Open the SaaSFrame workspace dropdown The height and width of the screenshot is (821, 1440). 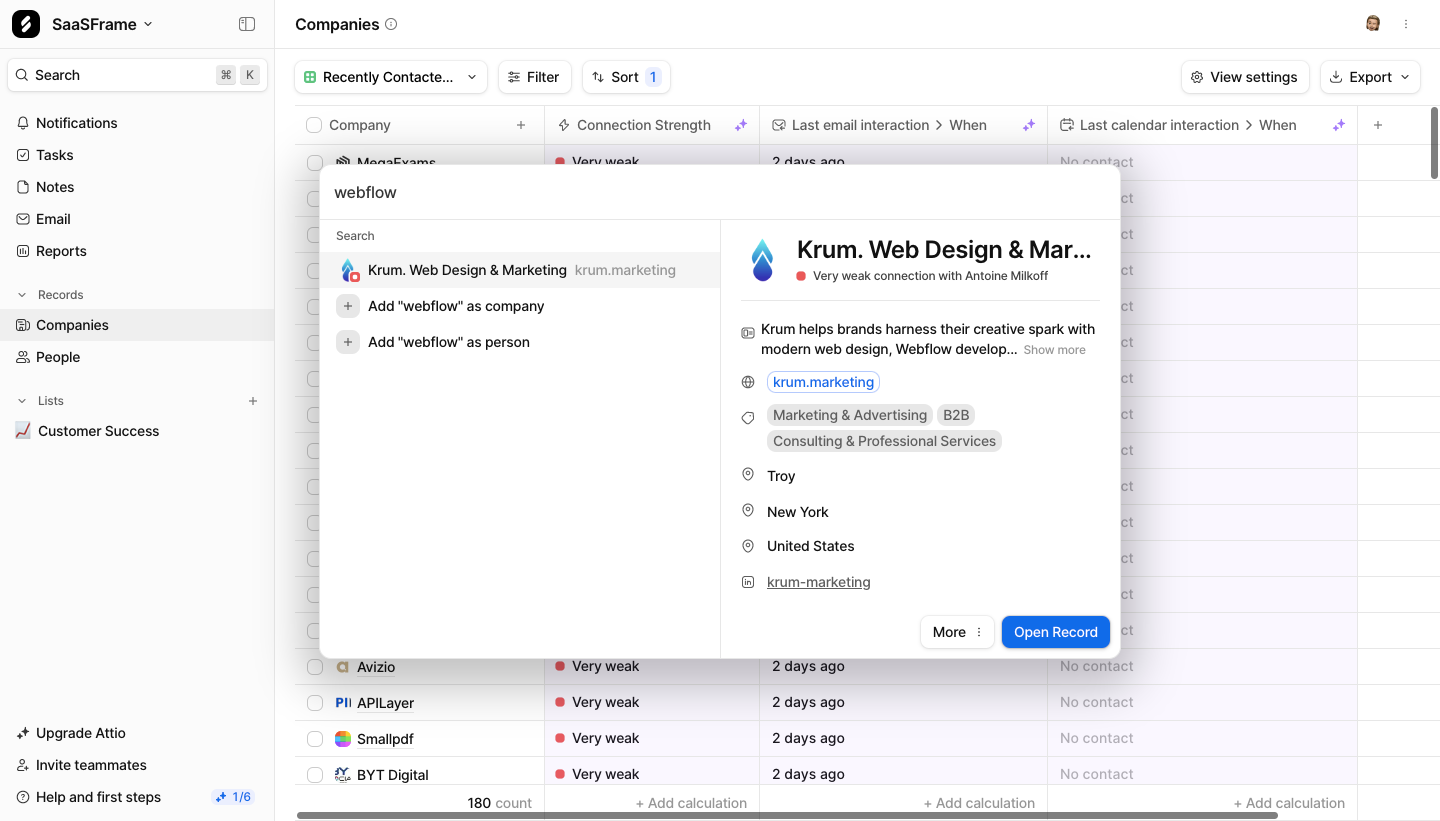tap(102, 24)
